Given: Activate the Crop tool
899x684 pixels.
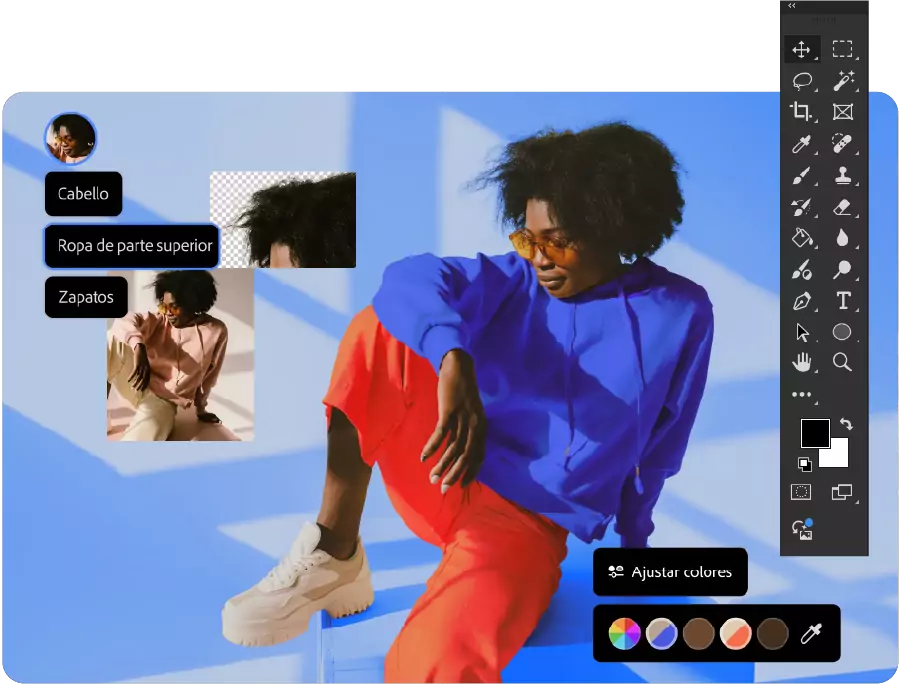Looking at the screenshot, I should [801, 112].
